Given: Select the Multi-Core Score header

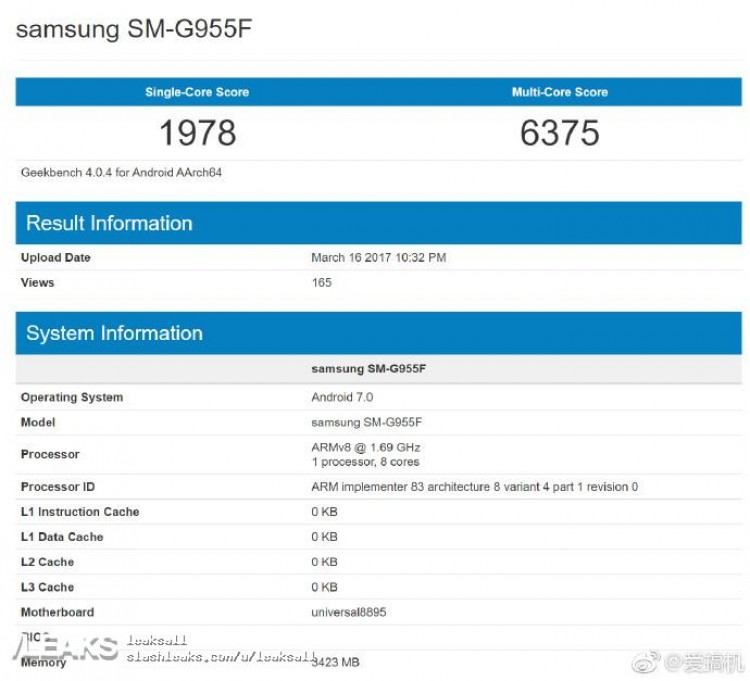Looking at the screenshot, I should coord(560,92).
